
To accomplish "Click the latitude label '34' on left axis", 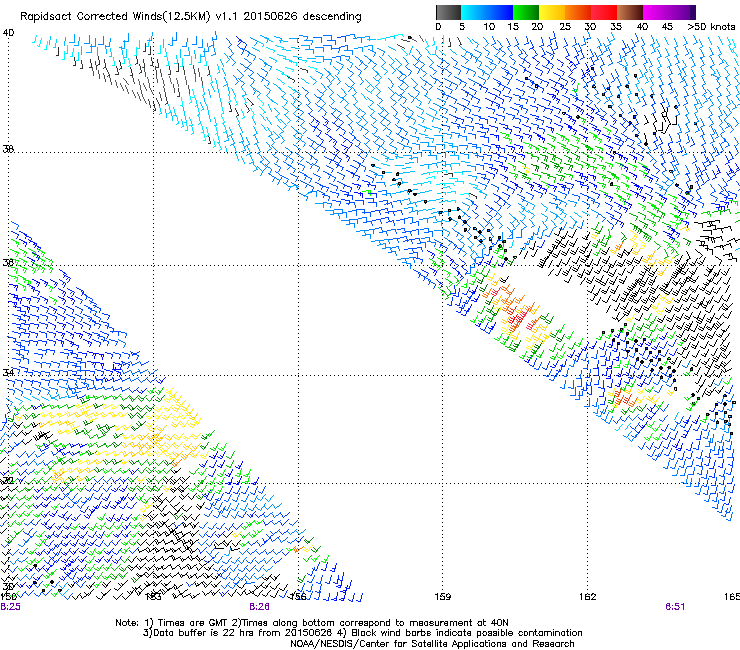I will 8,372.
